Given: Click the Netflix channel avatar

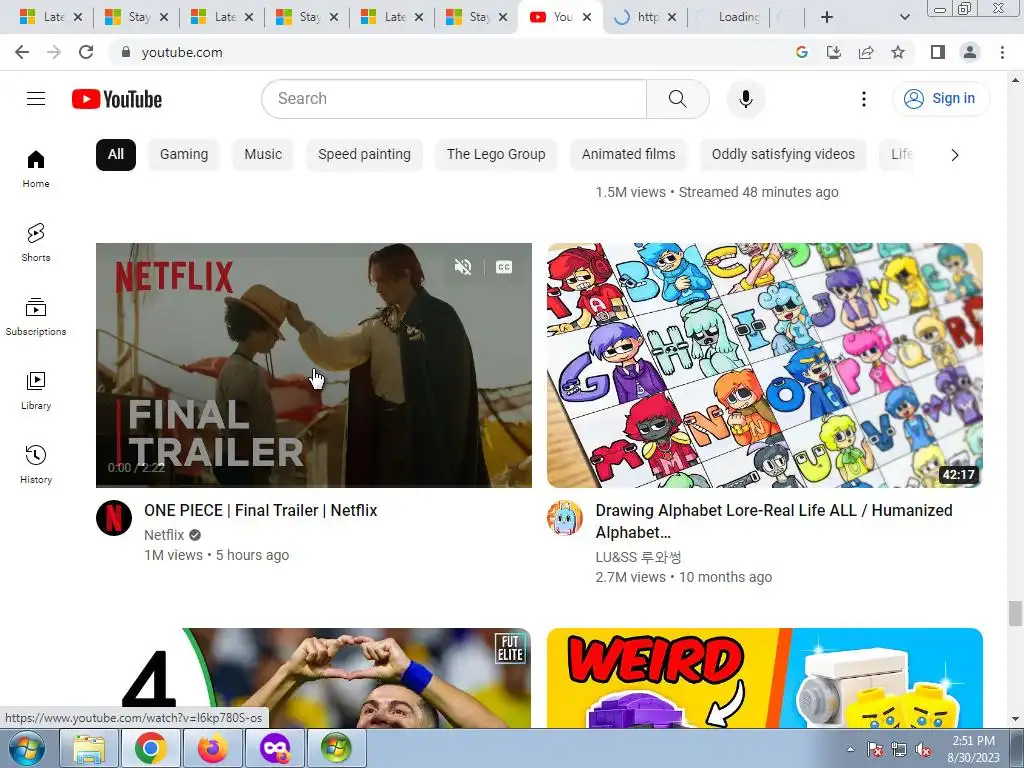Looking at the screenshot, I should coord(114,518).
